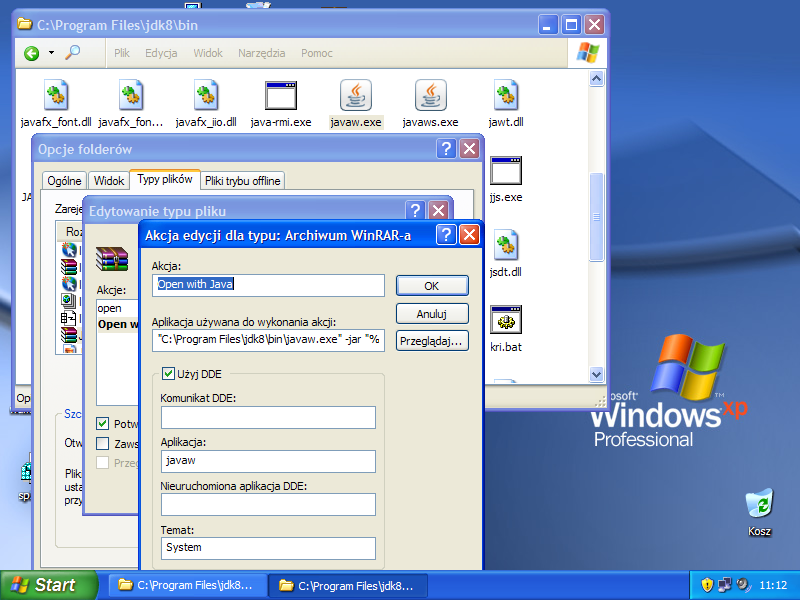Switch to the Typy plików tab
The width and height of the screenshot is (800, 600).
[x=165, y=179]
